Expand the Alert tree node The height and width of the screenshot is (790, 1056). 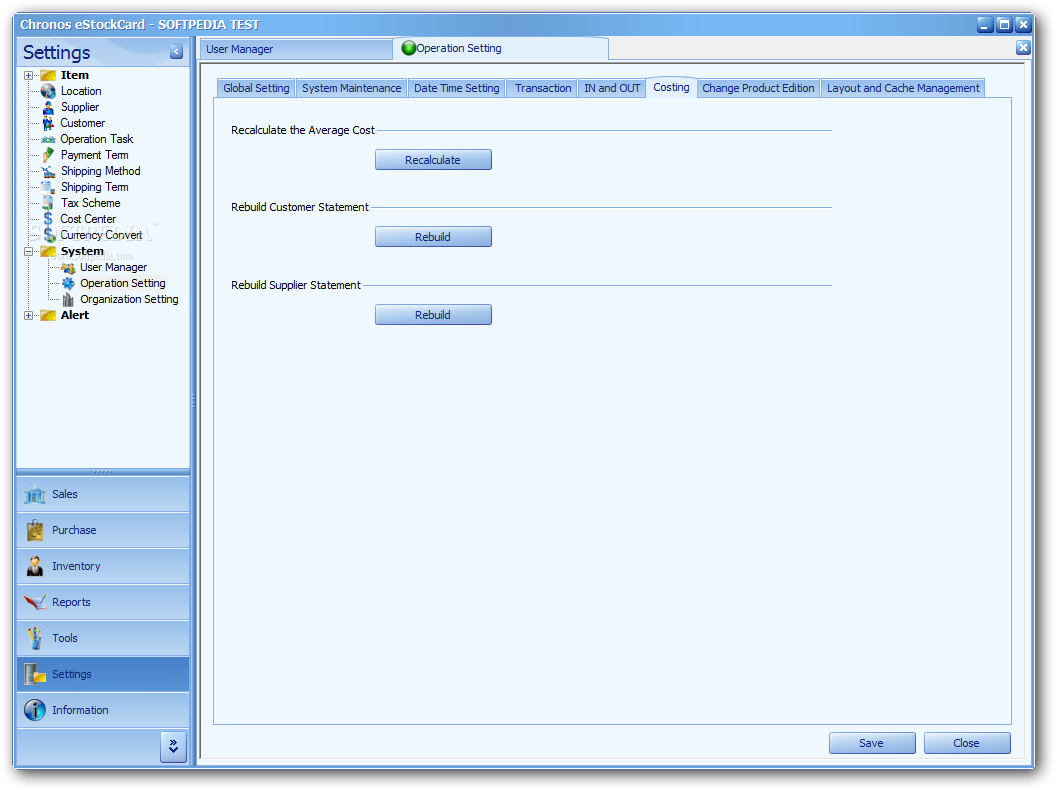[28, 315]
